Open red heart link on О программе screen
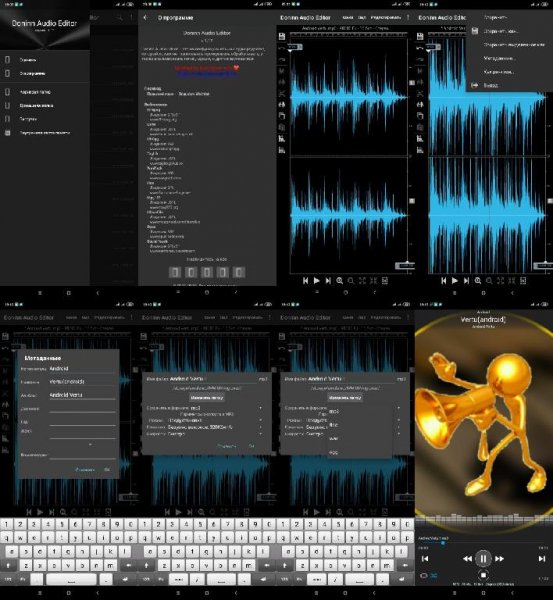This screenshot has width=553, height=600. pyautogui.click(x=207, y=68)
